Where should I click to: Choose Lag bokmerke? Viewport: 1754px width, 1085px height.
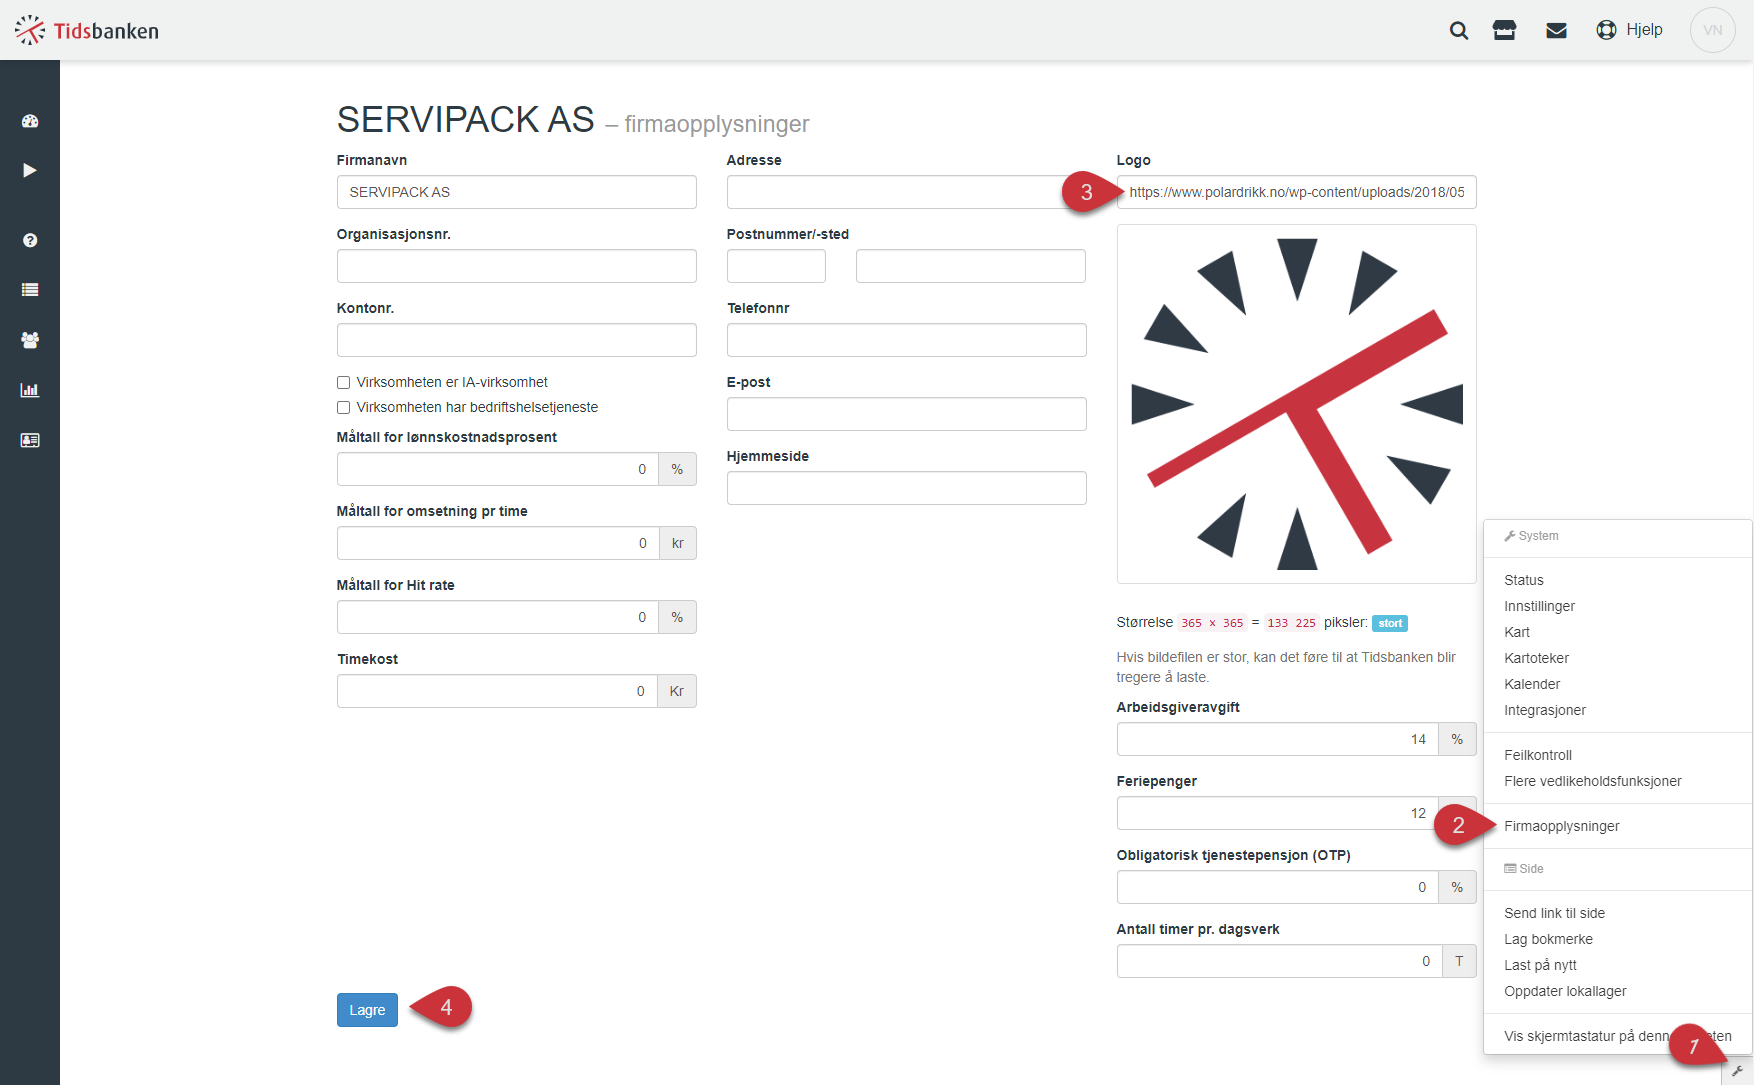1548,939
